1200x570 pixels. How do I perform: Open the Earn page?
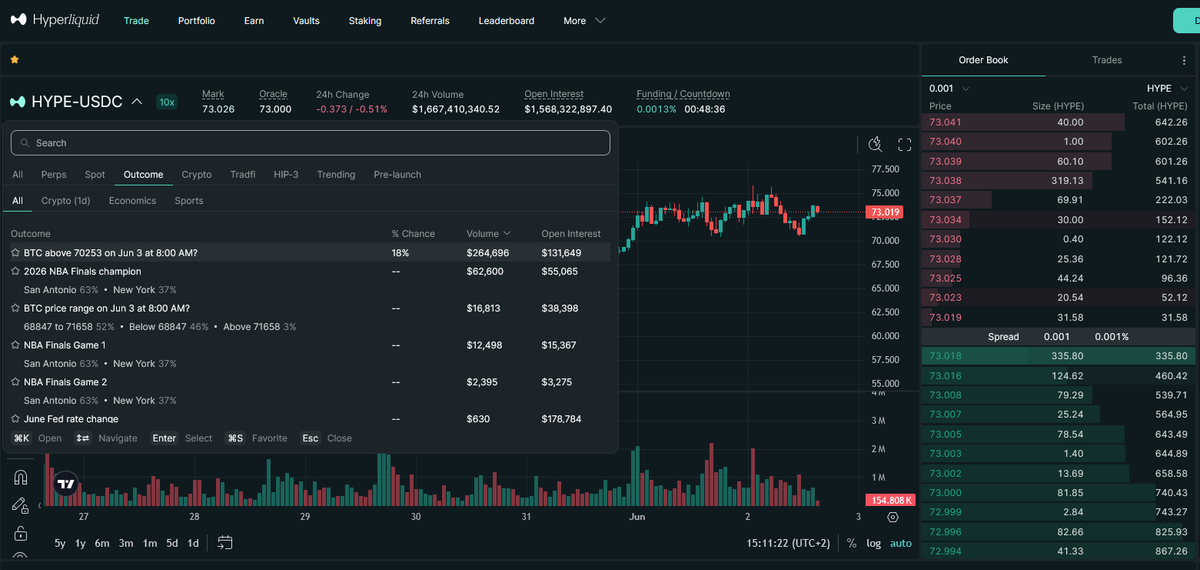(x=254, y=20)
